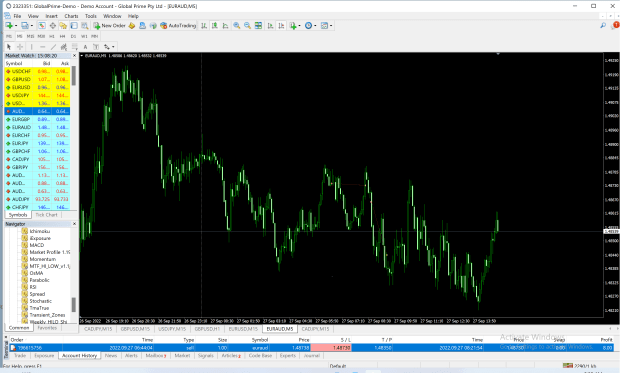Screen dimensions: 625x373
Task: Select the H1 timeframe button
Action: coord(52,36)
